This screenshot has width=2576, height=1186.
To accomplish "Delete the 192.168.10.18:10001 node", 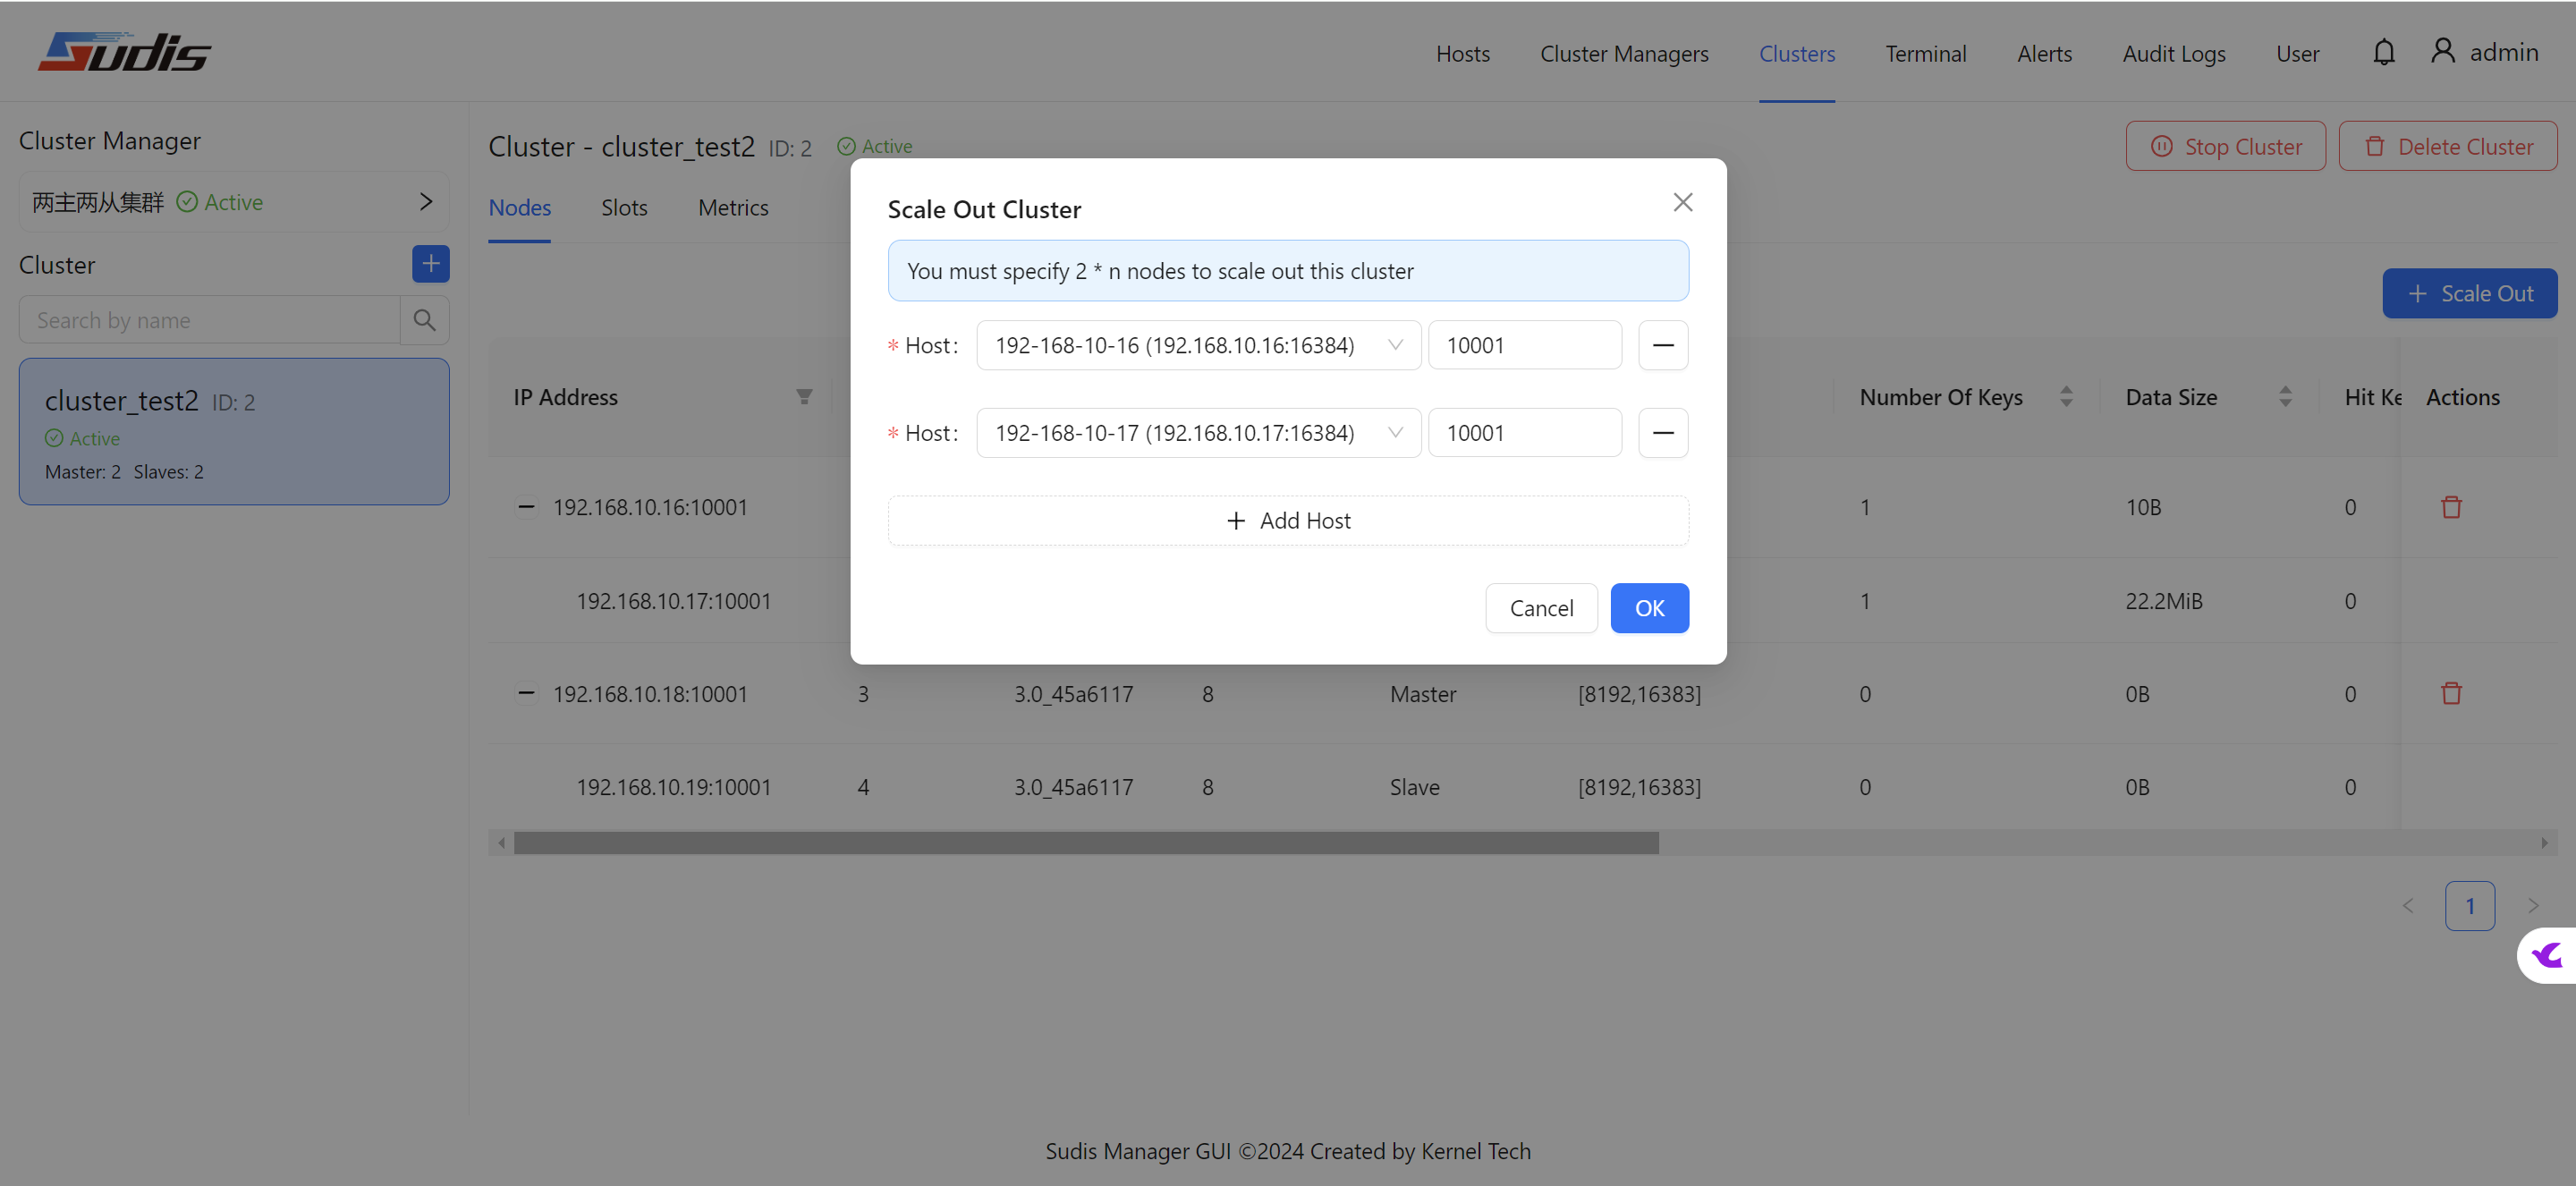I will (2451, 693).
